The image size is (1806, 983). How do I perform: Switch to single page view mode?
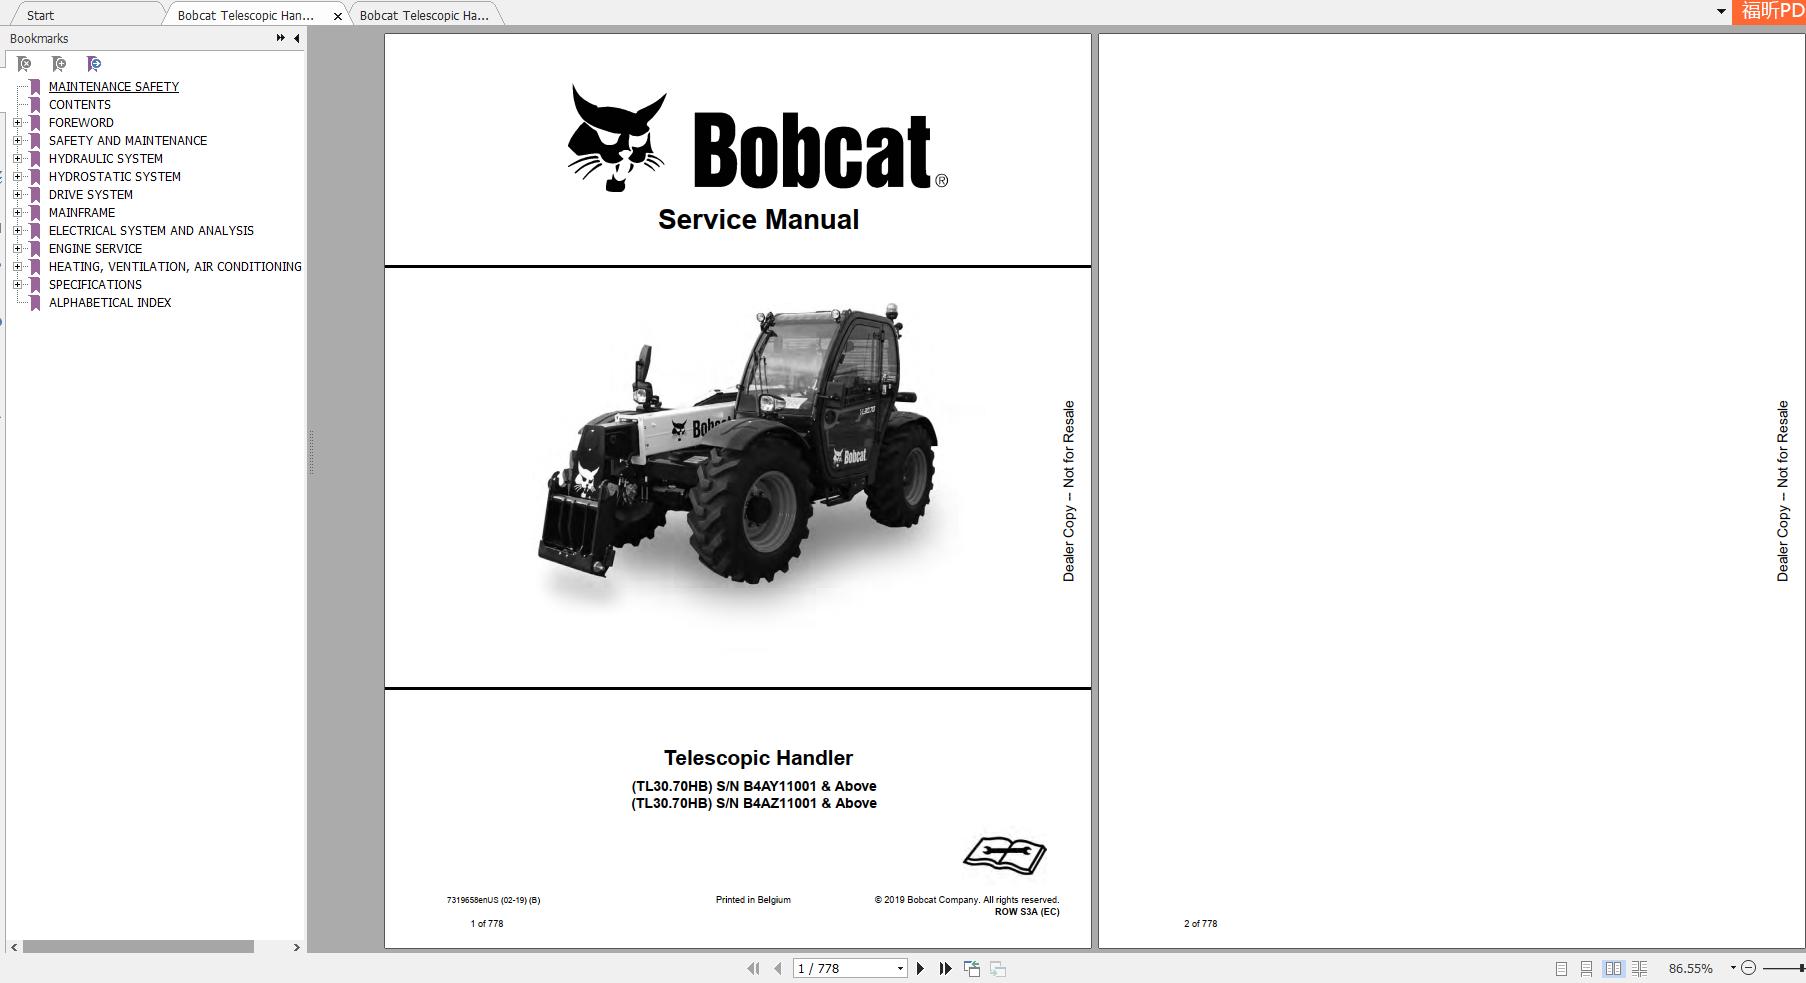[x=1562, y=967]
